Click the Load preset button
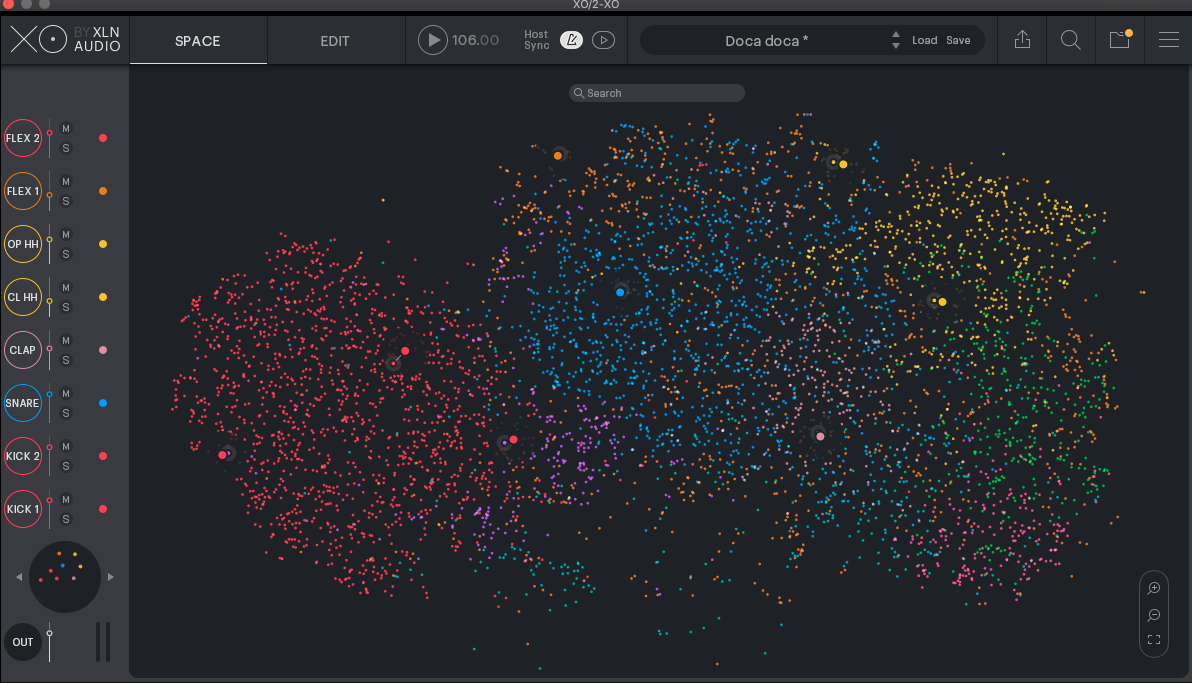Viewport: 1192px width, 683px height. 924,40
